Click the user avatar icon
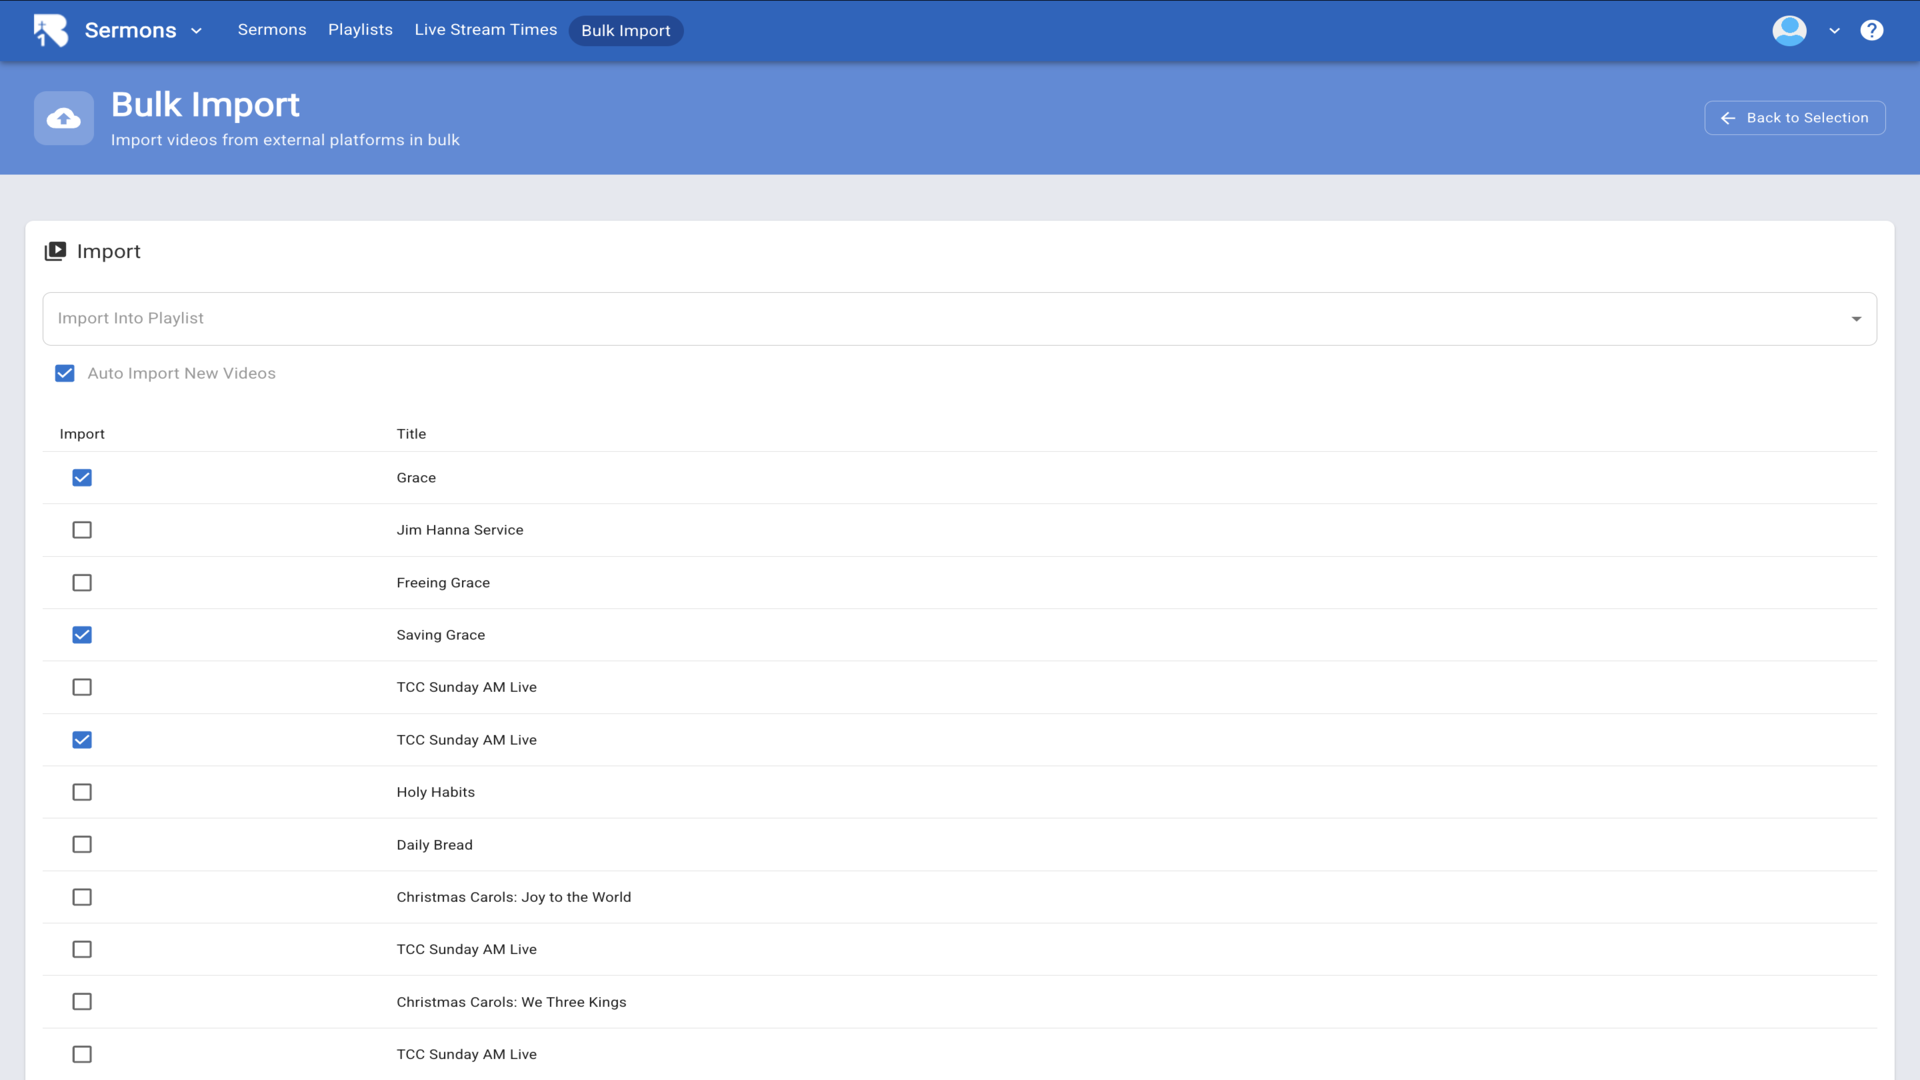Screen dimensions: 1920x1080 1789,30
